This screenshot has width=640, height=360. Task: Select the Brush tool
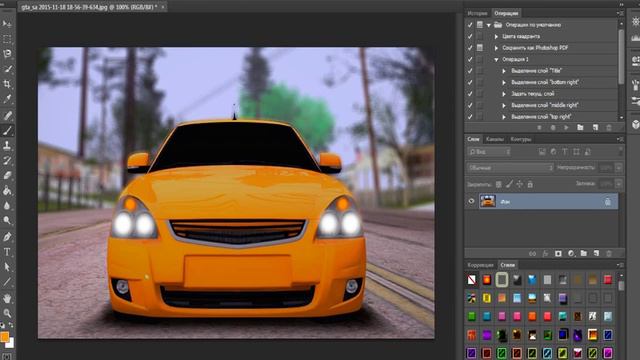click(7, 131)
